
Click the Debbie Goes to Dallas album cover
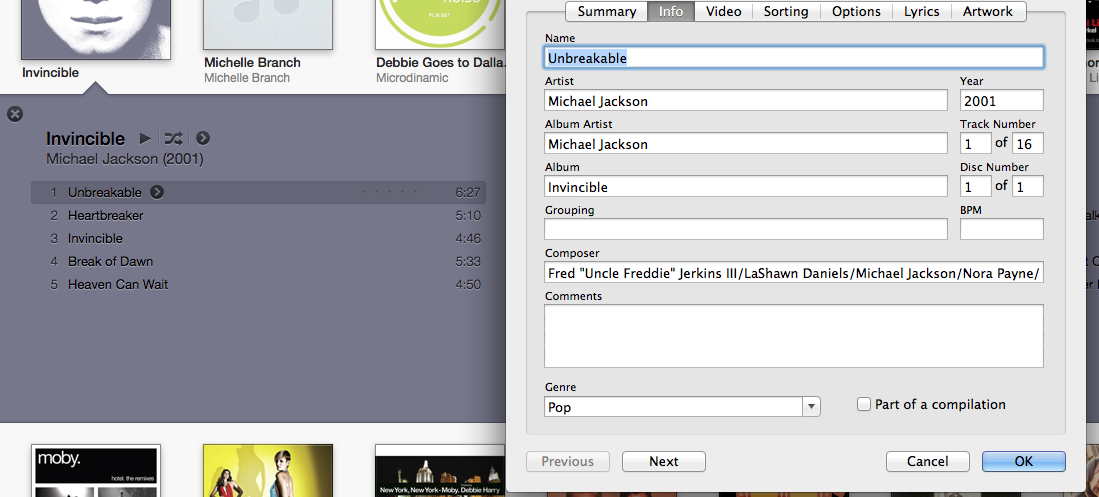(x=439, y=25)
